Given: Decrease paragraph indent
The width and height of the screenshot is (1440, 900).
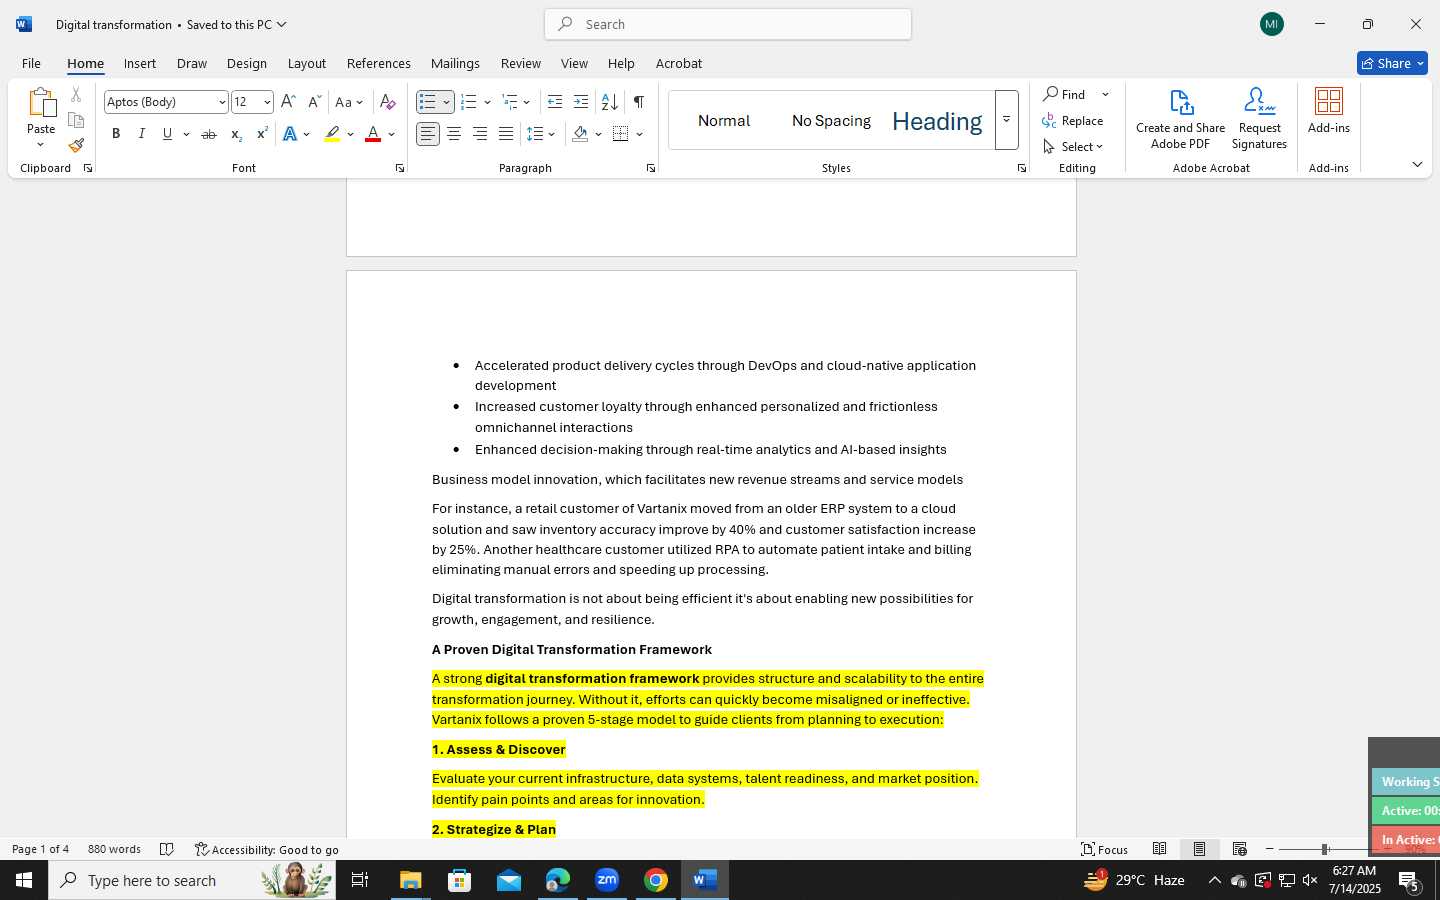Looking at the screenshot, I should (555, 102).
